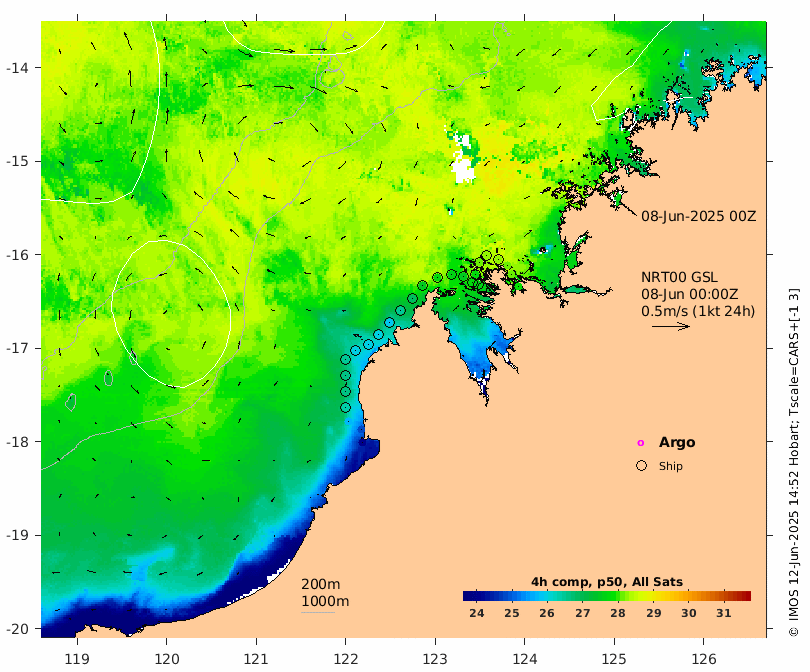This screenshot has width=810, height=672.
Task: Click colorbar tick label '26'
Action: (x=547, y=613)
